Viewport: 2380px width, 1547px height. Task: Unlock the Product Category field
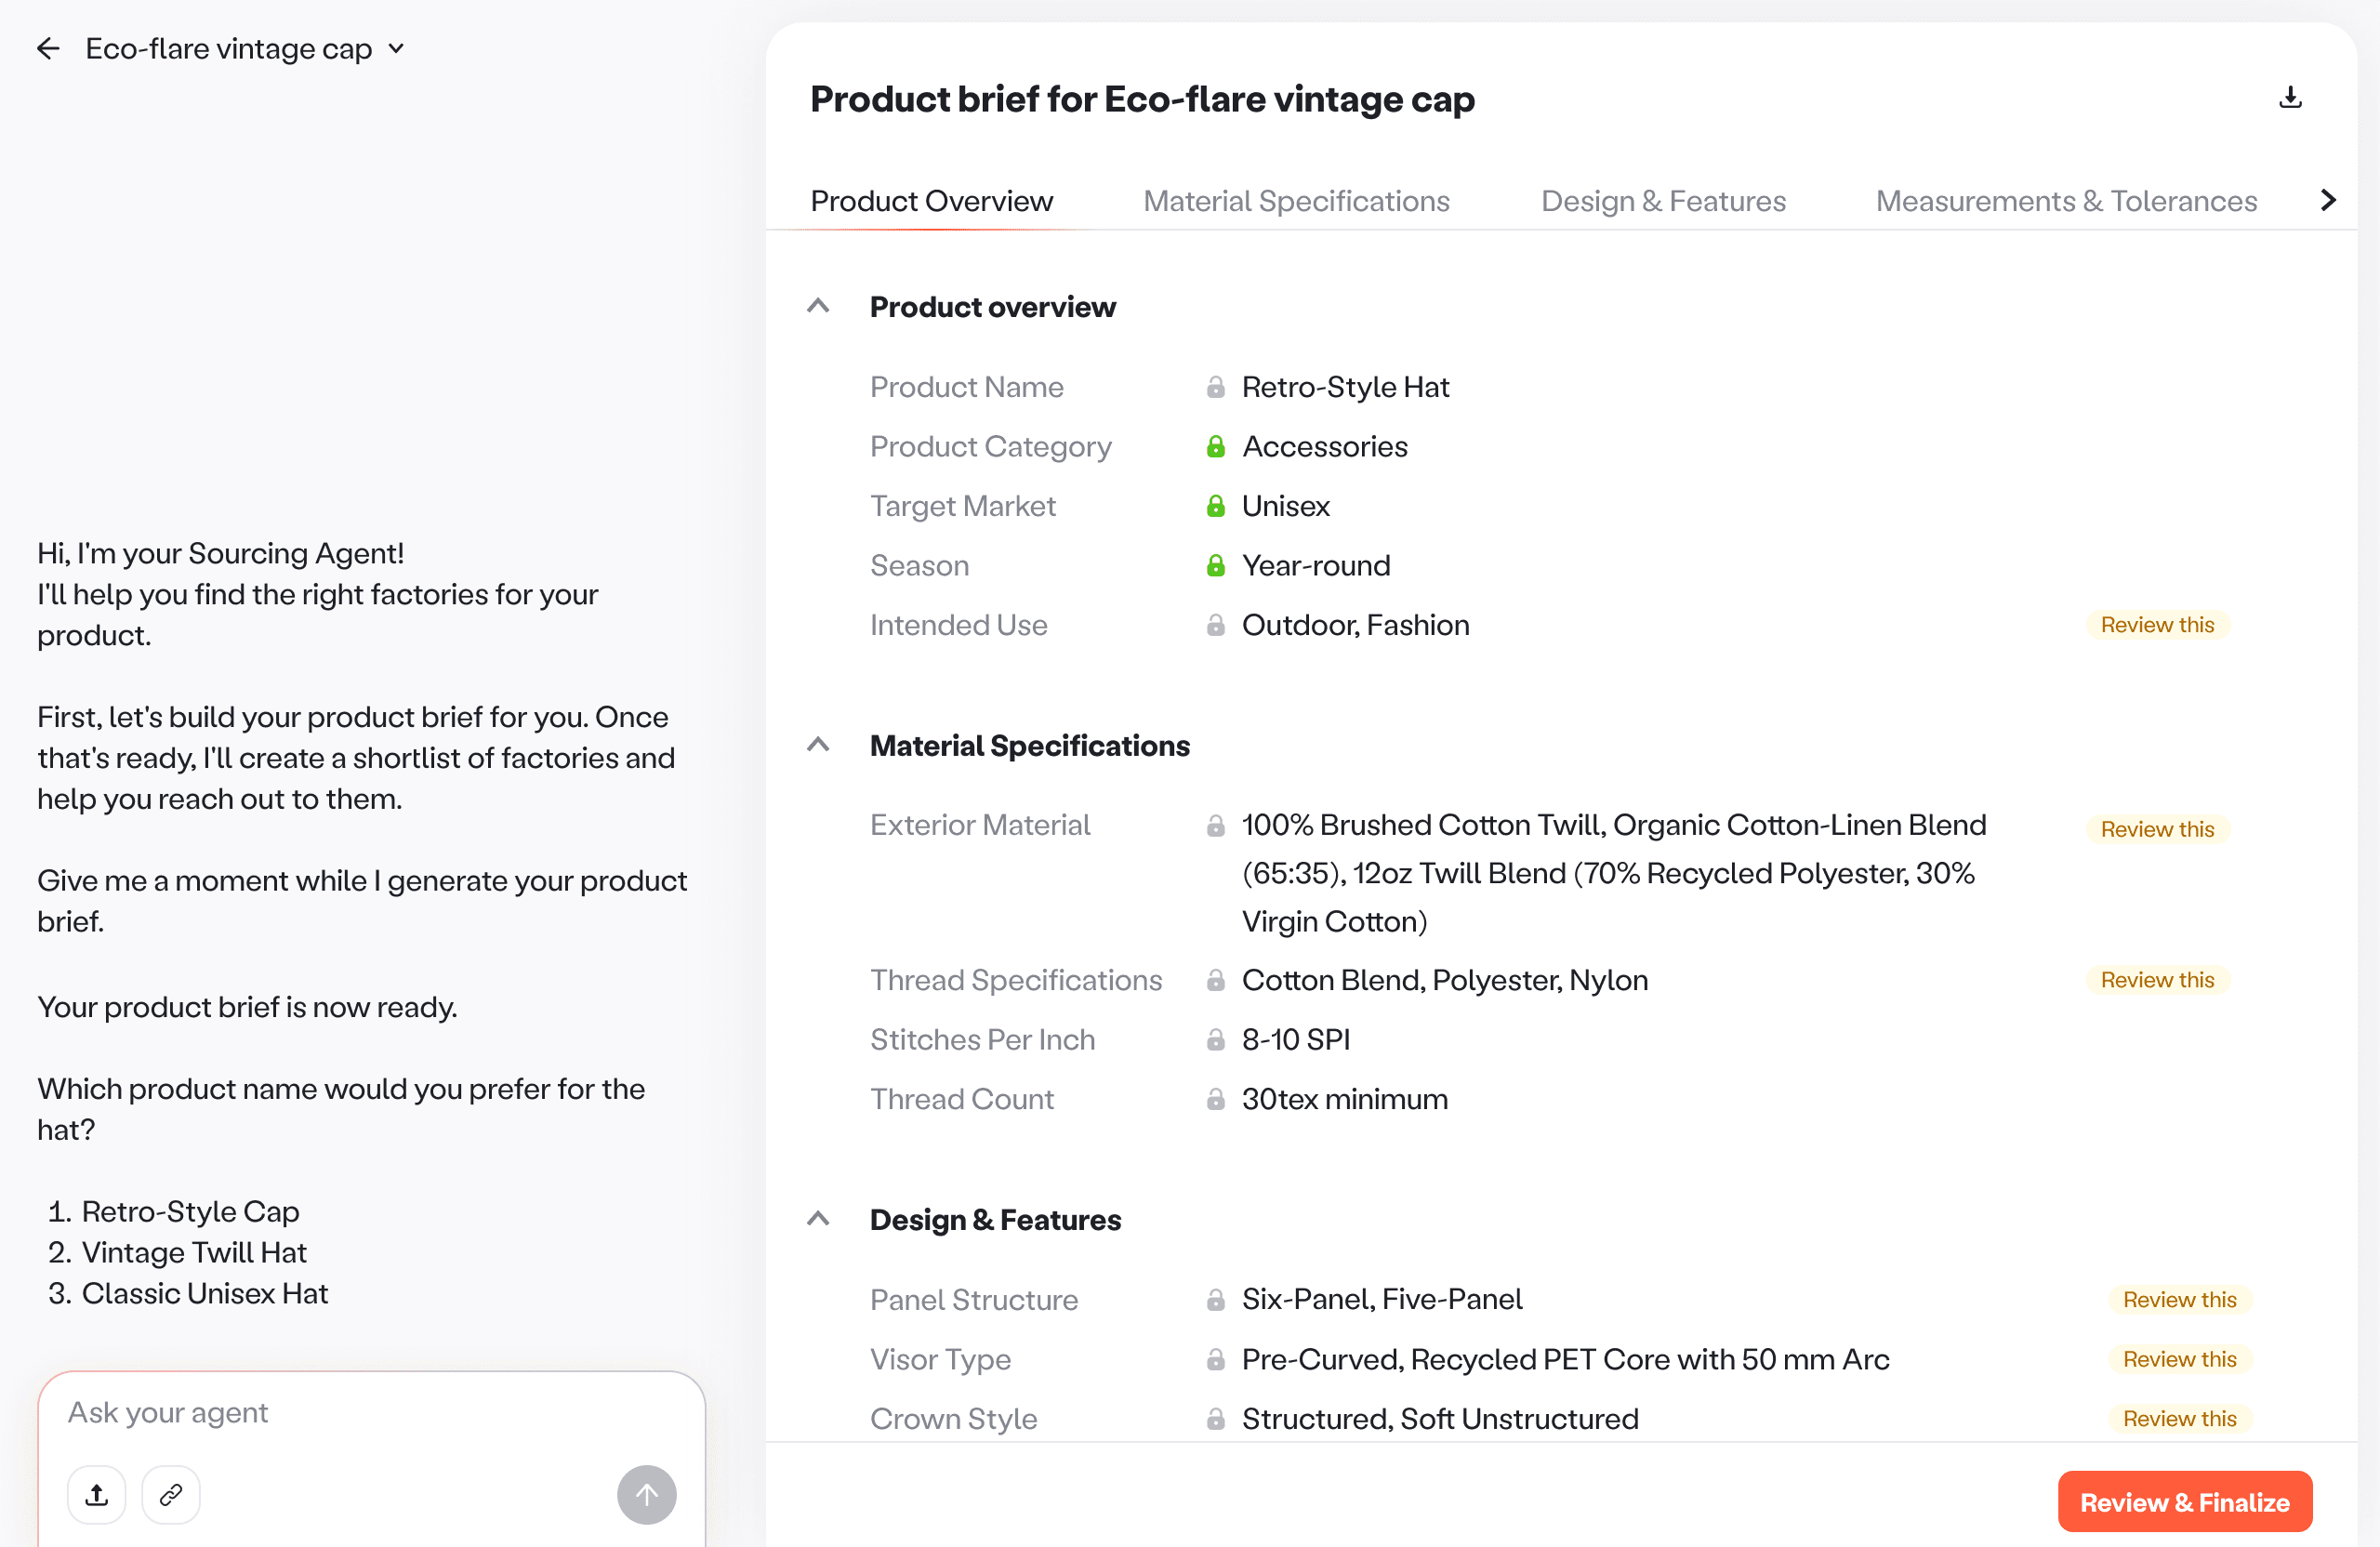[x=1215, y=447]
